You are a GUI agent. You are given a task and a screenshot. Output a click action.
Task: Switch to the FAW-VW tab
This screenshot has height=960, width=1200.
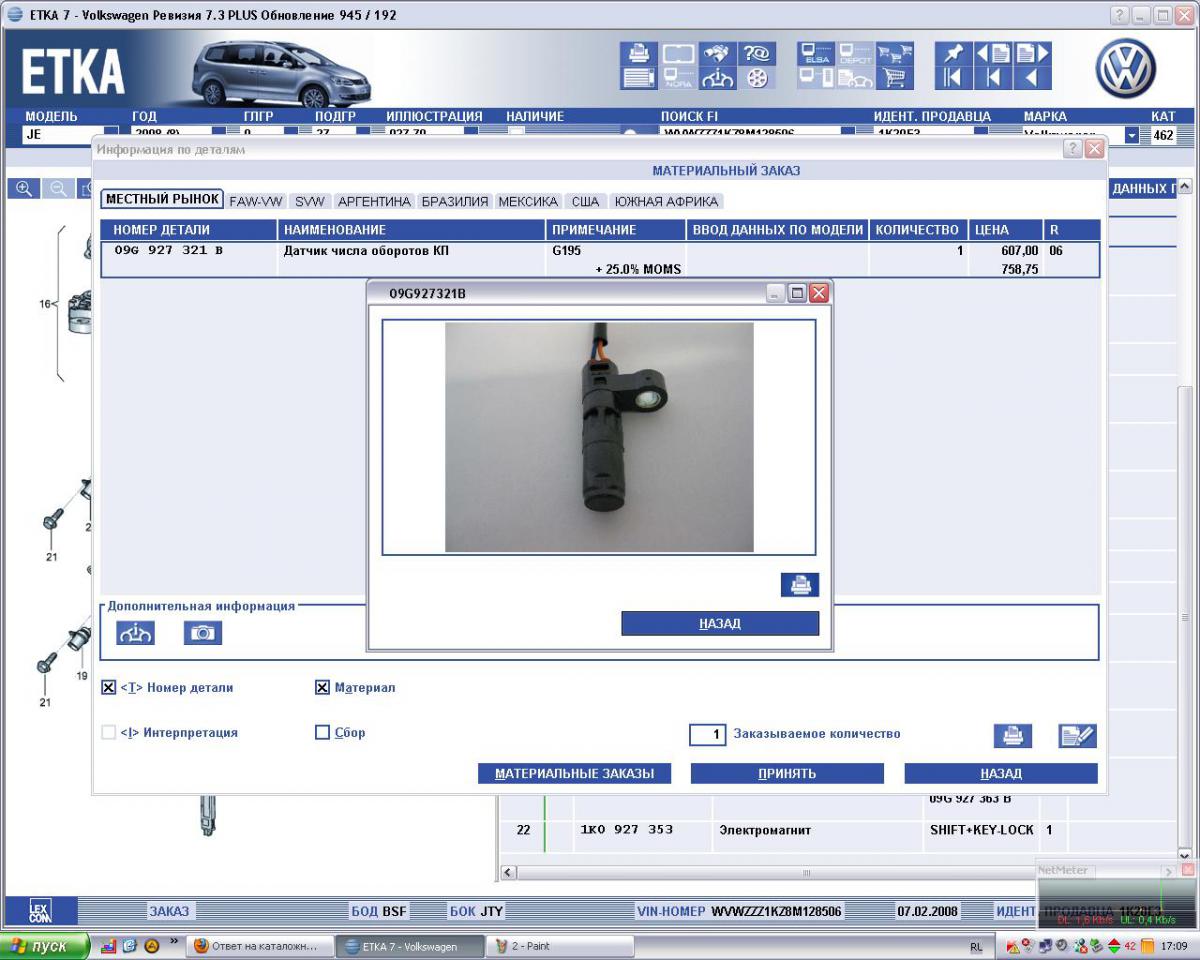(256, 201)
